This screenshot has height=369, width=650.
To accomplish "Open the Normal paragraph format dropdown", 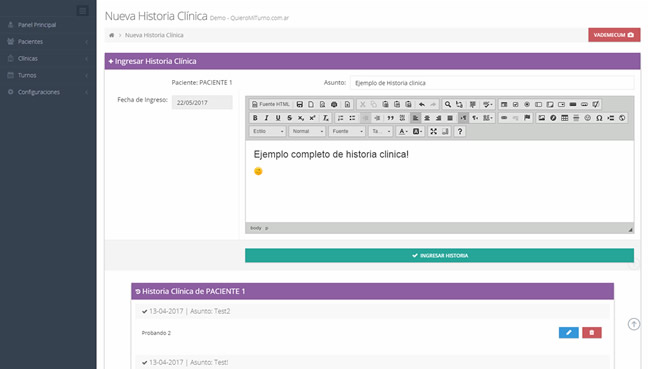I will pos(307,131).
